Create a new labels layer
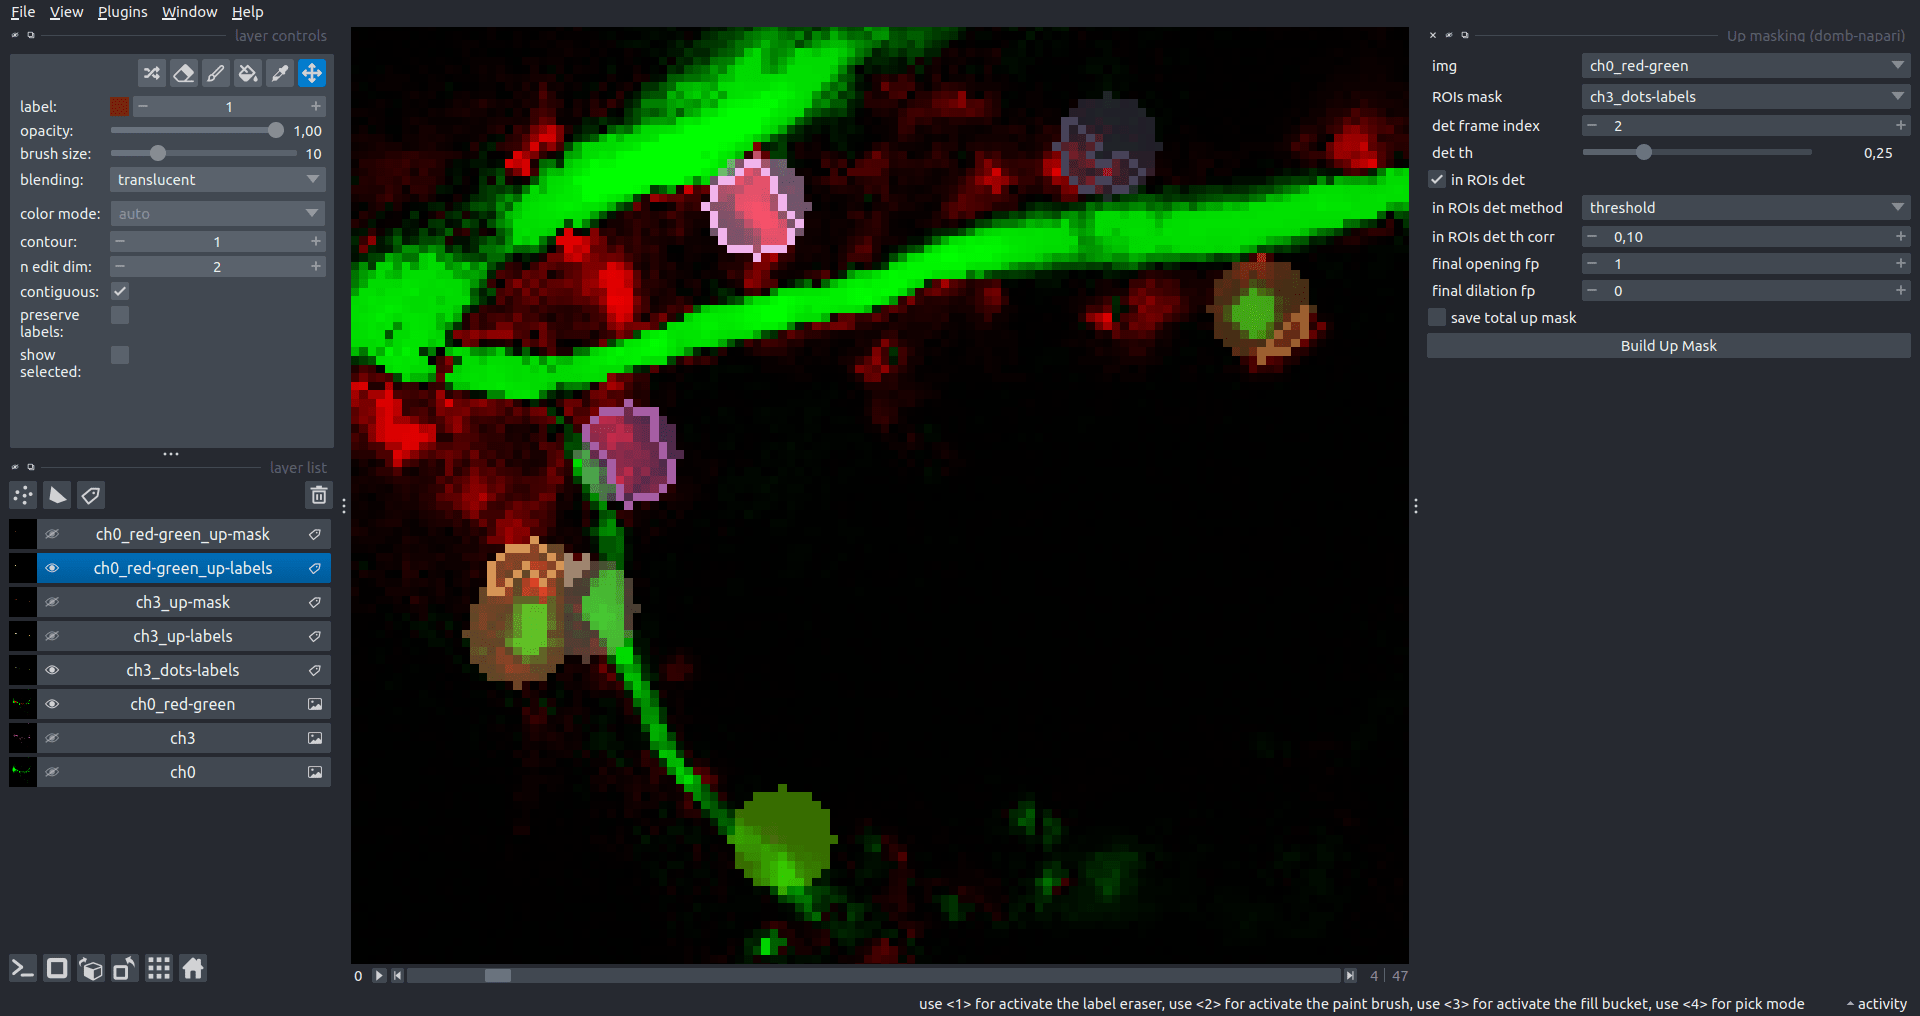Viewport: 1920px width, 1016px height. [91, 495]
